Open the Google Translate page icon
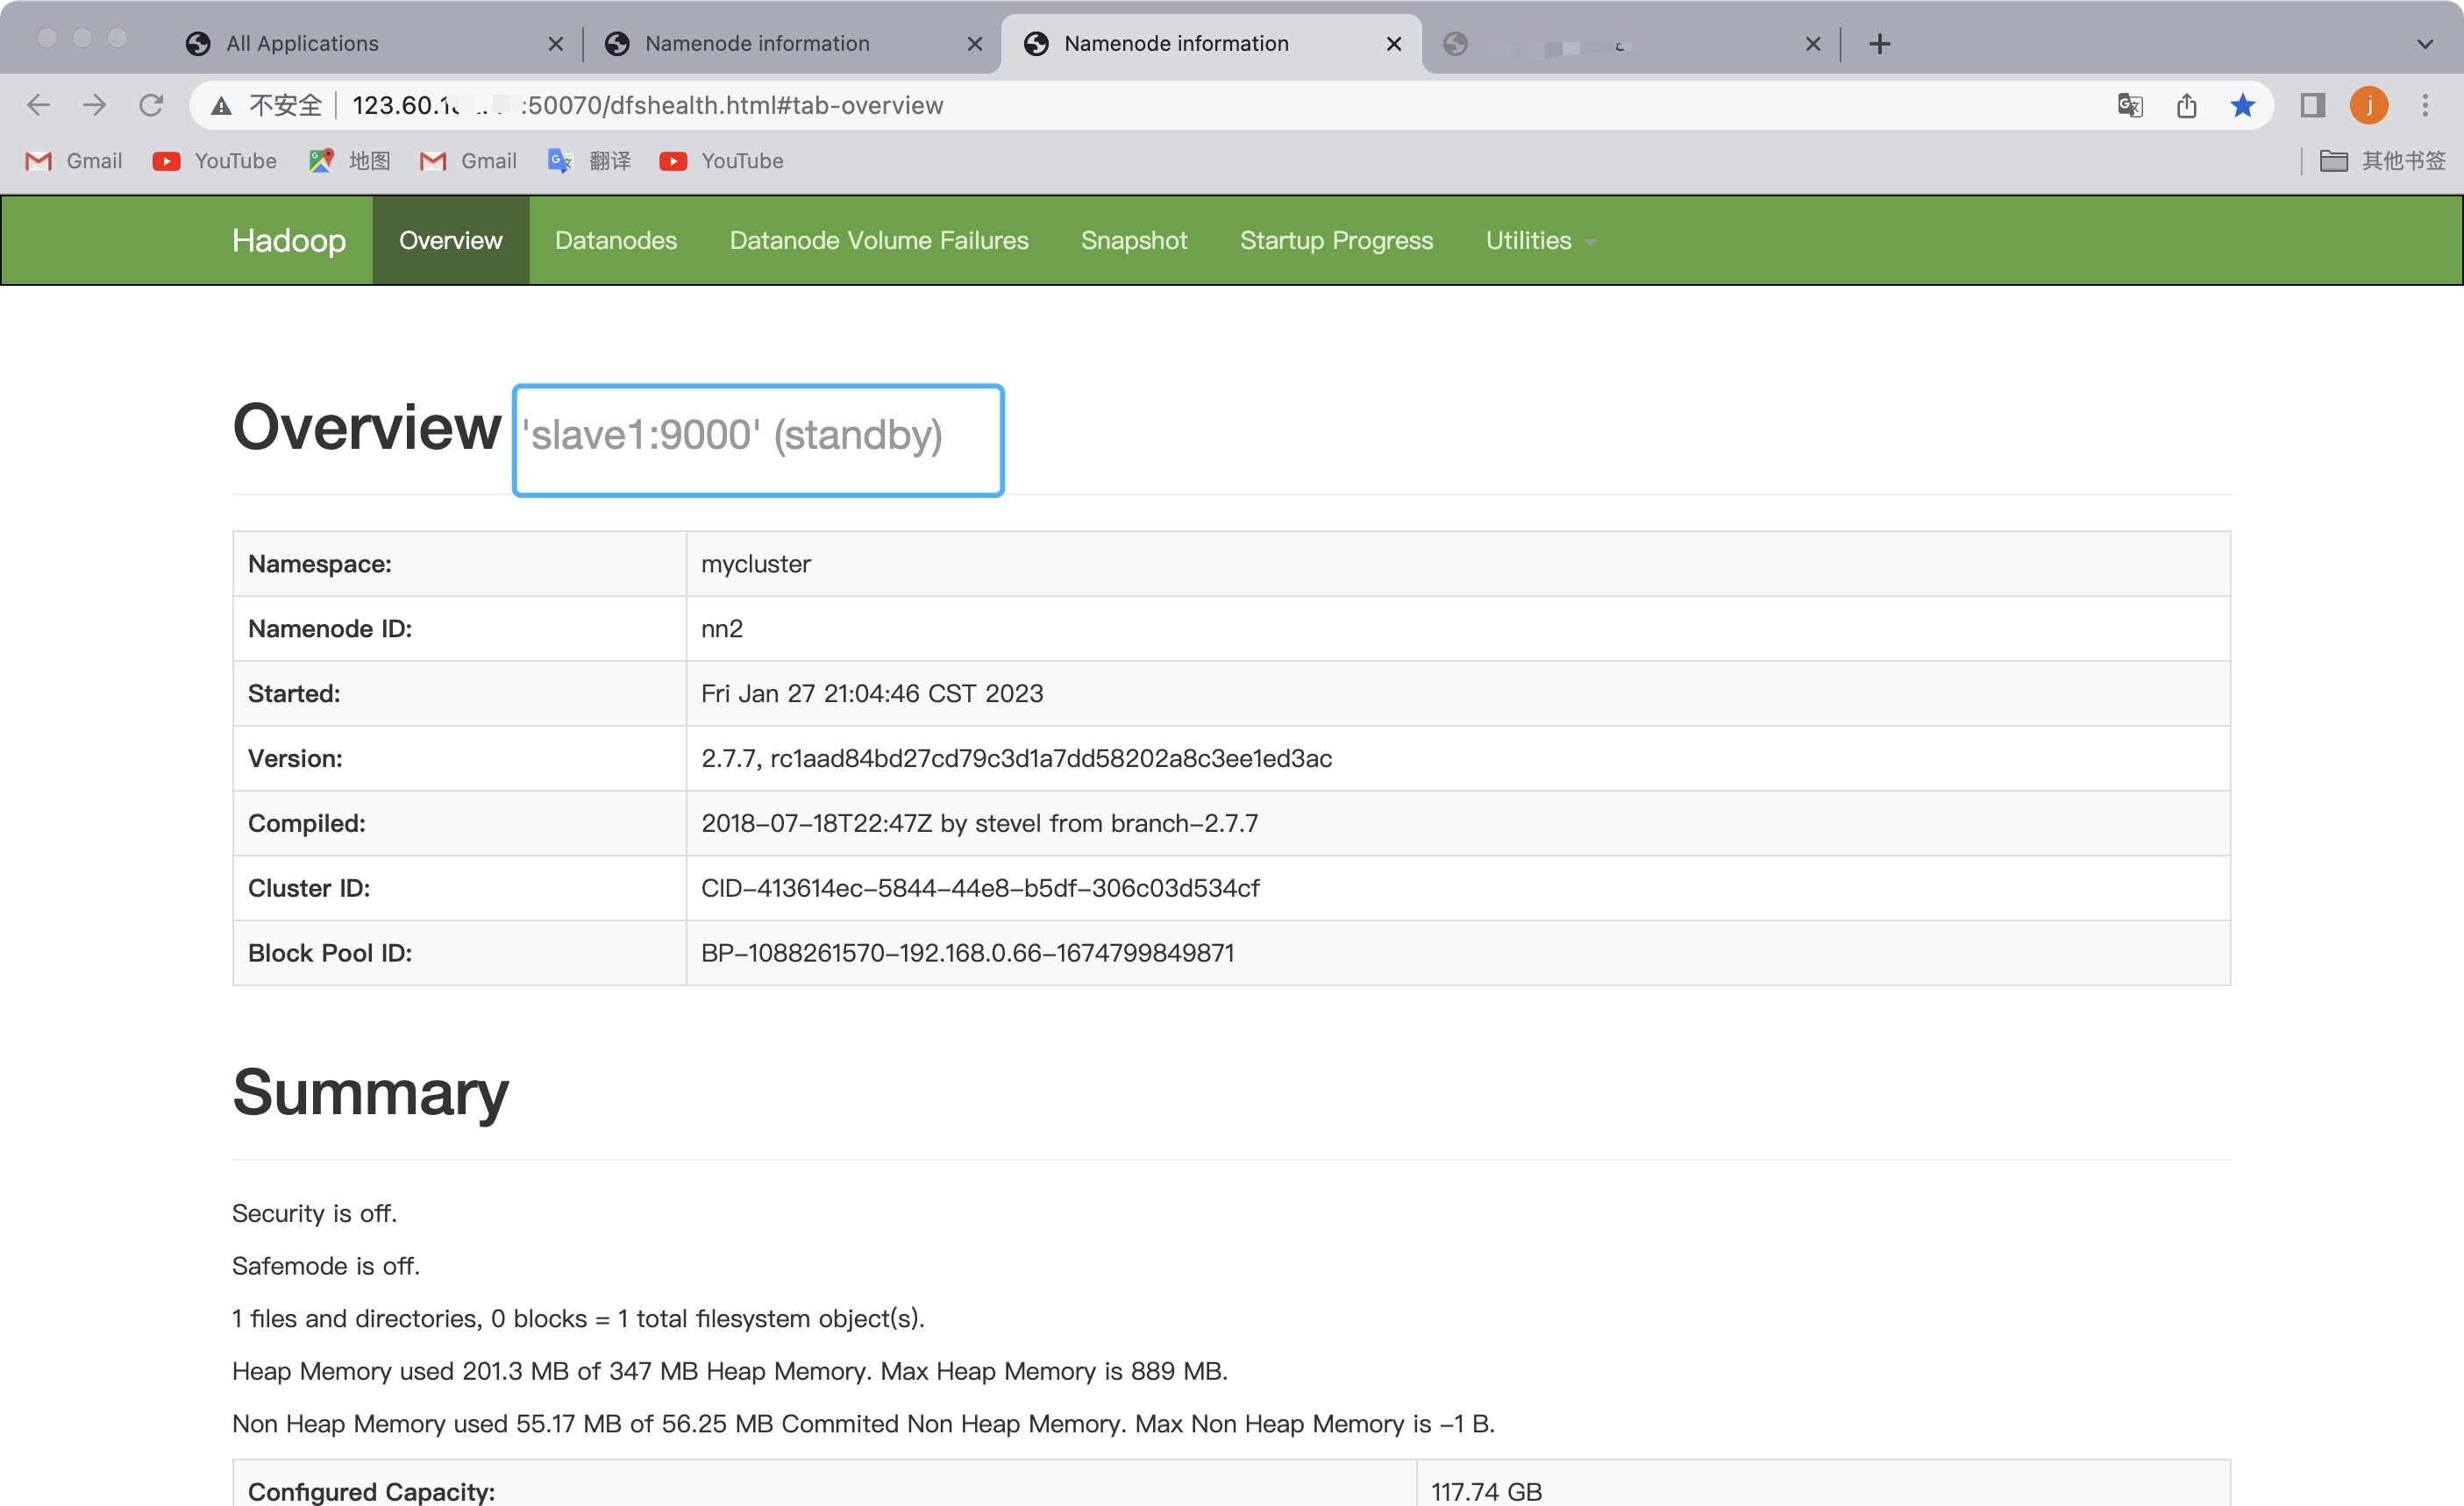Image resolution: width=2464 pixels, height=1506 pixels. tap(2130, 105)
